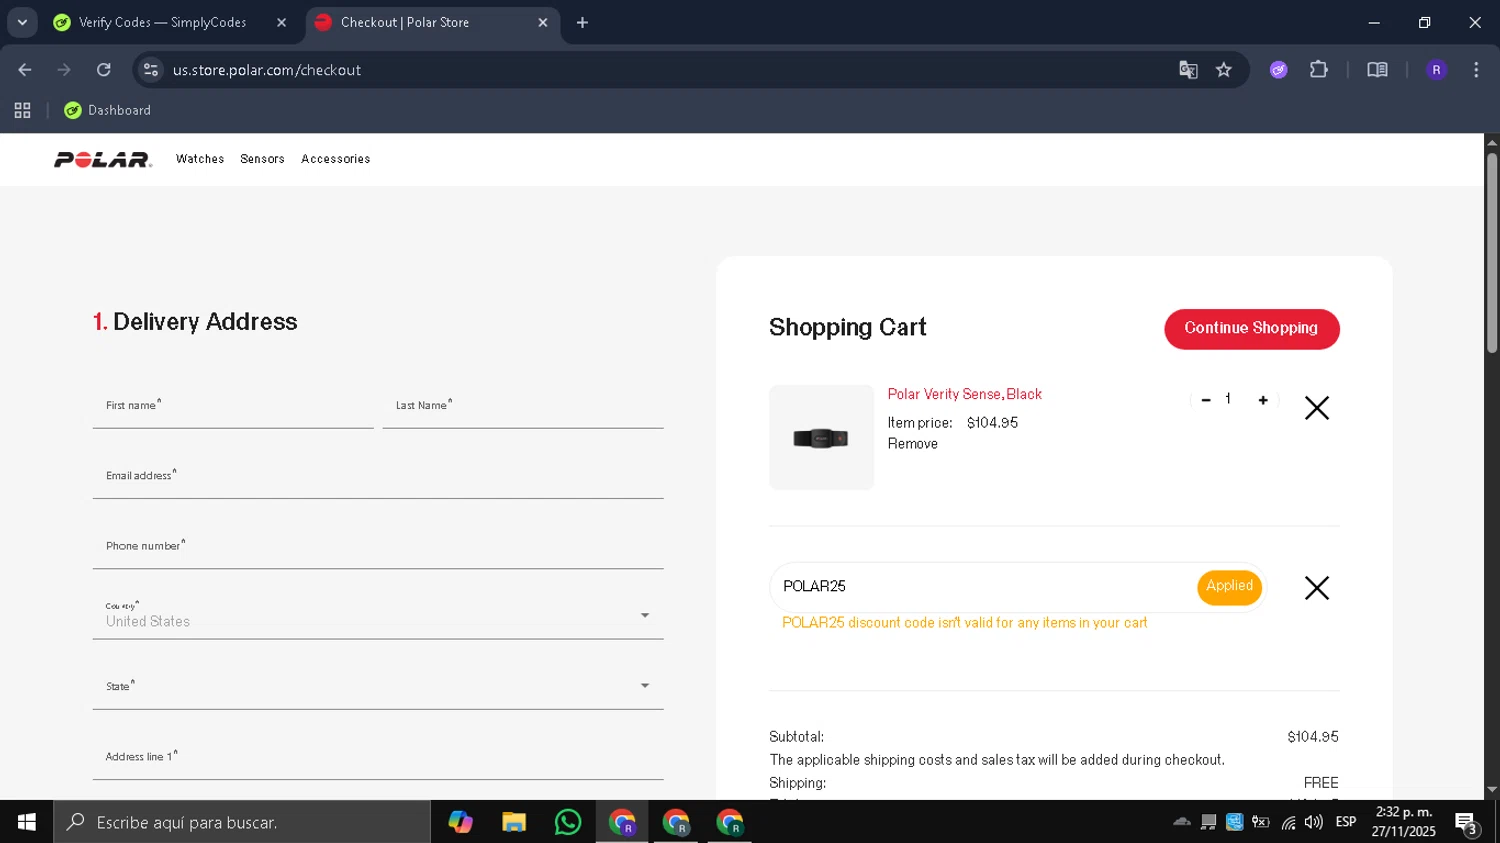Image resolution: width=1500 pixels, height=843 pixels.
Task: Decrease item quantity with minus icon
Action: [x=1206, y=400]
